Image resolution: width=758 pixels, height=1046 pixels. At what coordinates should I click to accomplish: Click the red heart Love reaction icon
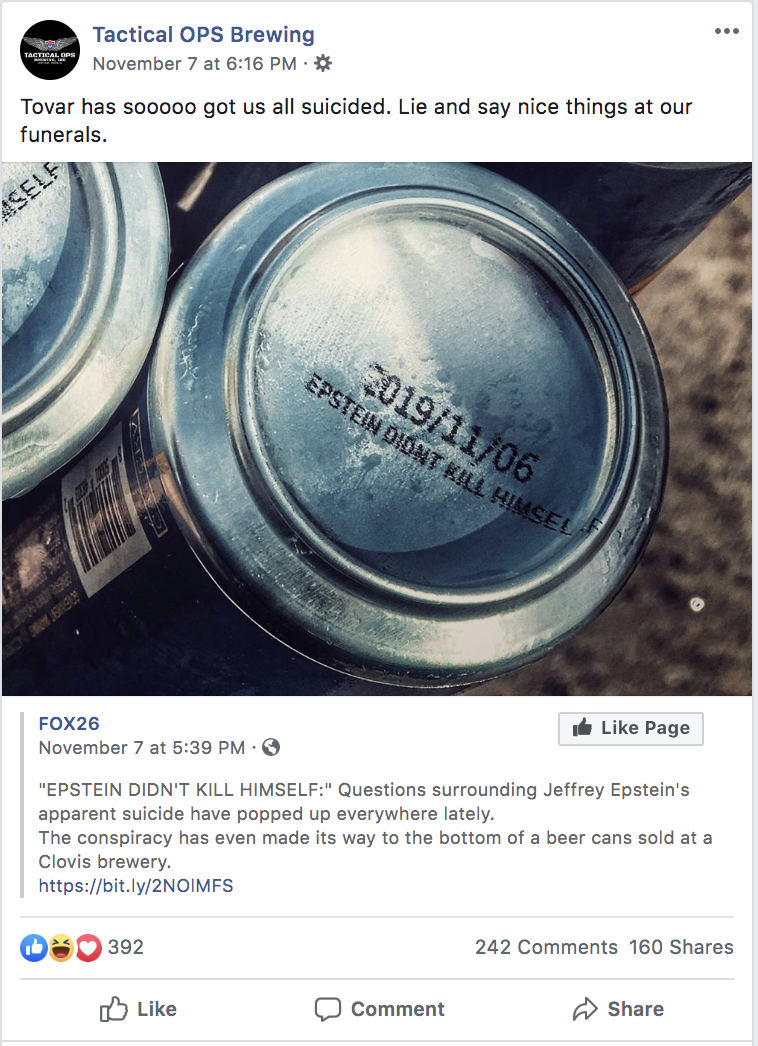click(x=88, y=947)
